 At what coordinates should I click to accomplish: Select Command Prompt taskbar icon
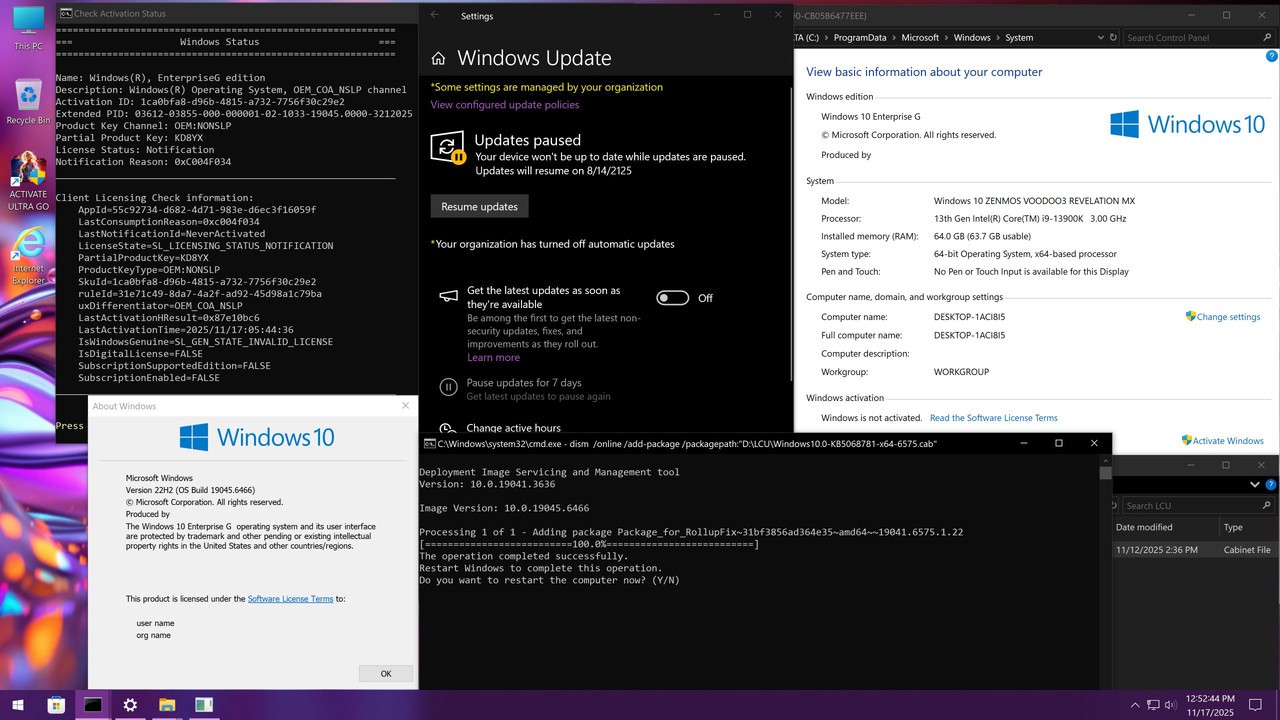(93, 705)
